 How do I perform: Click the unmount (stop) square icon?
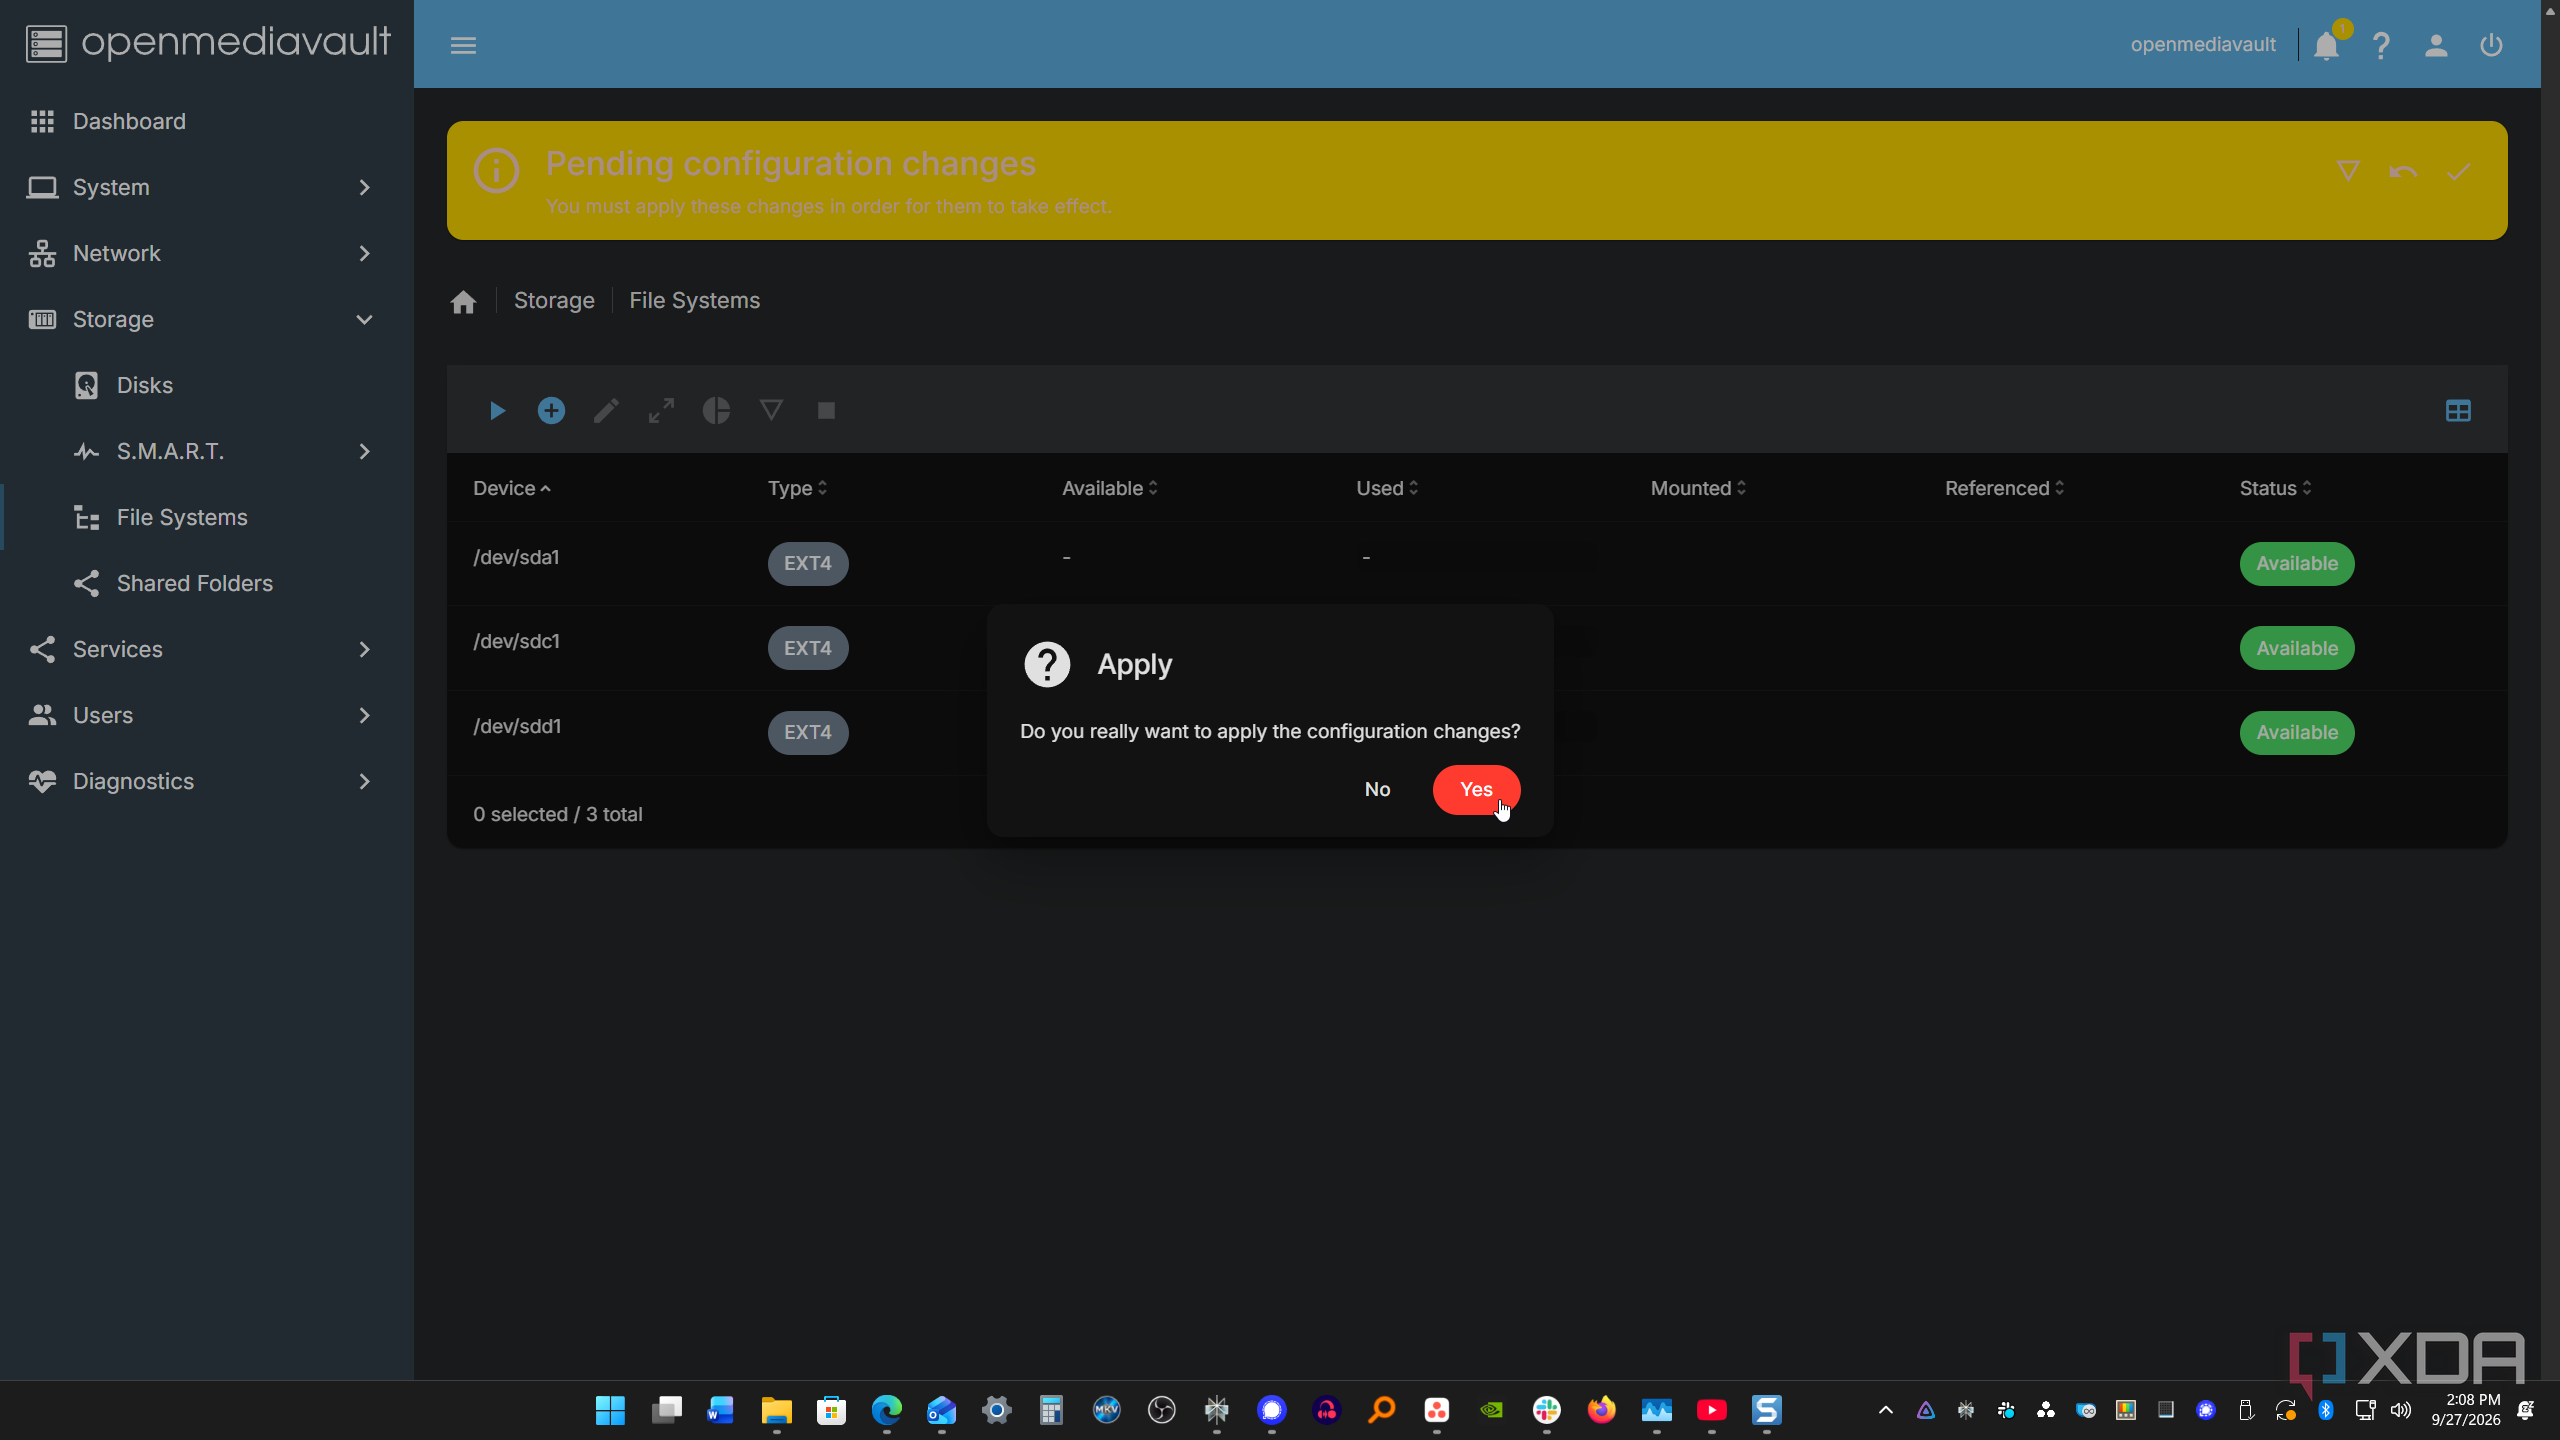(x=826, y=411)
